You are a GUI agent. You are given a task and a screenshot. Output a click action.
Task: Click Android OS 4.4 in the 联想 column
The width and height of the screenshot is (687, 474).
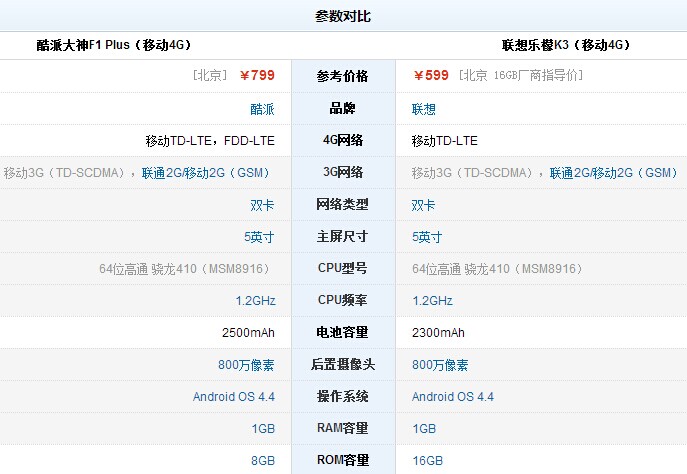[453, 396]
